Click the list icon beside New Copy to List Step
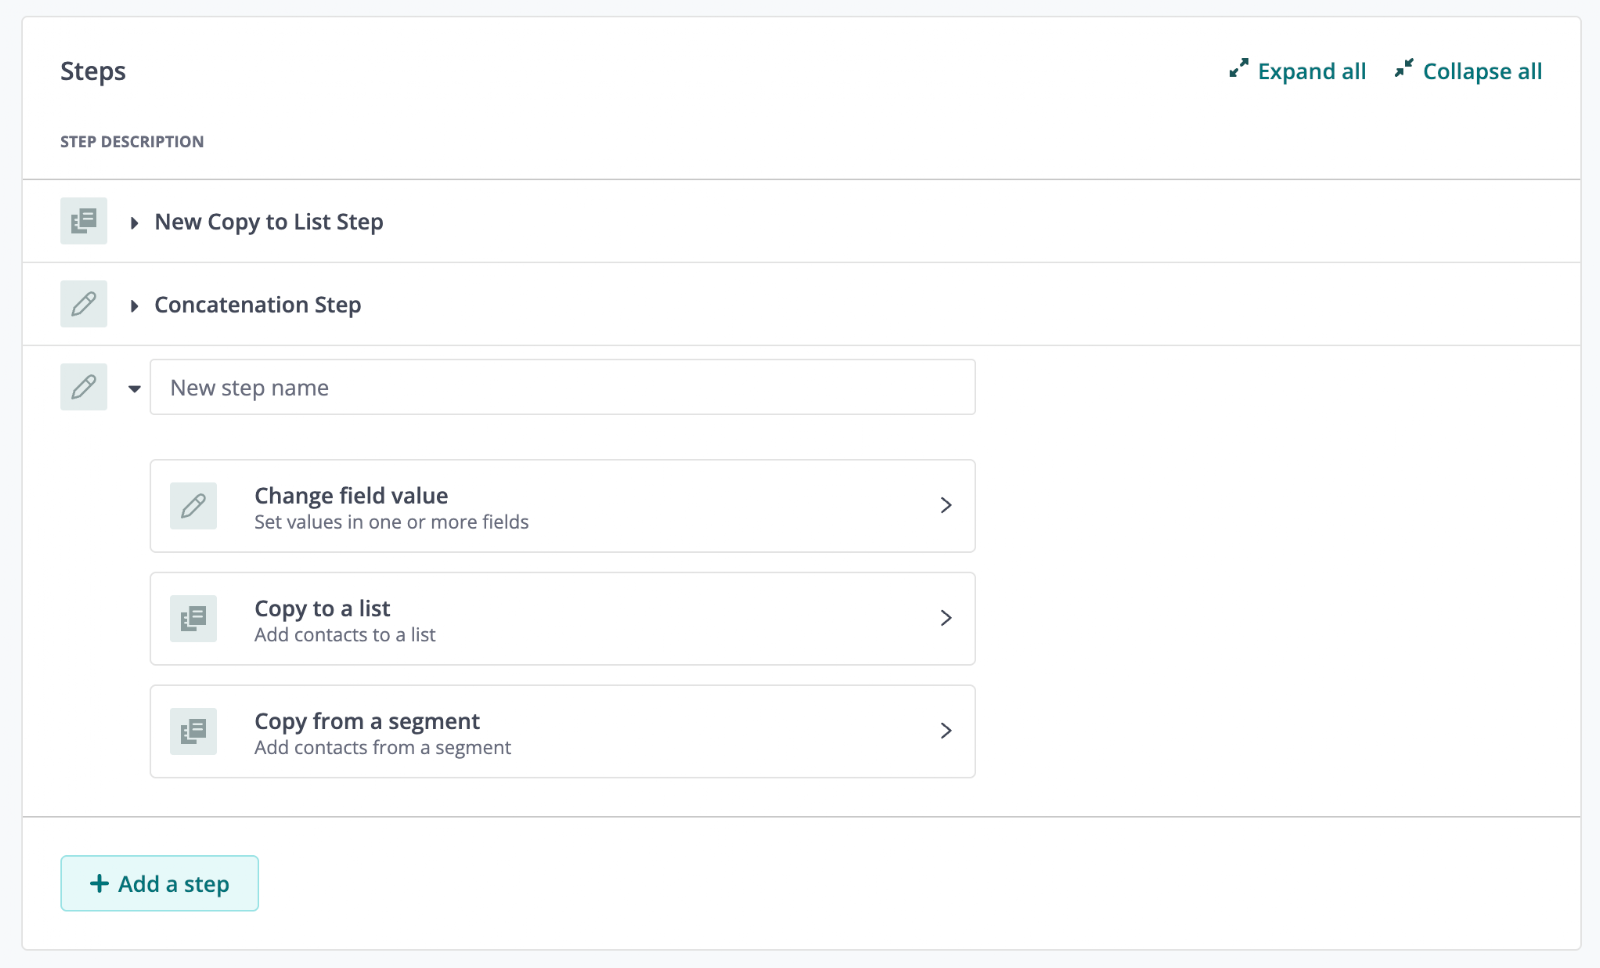The width and height of the screenshot is (1600, 968). (84, 221)
